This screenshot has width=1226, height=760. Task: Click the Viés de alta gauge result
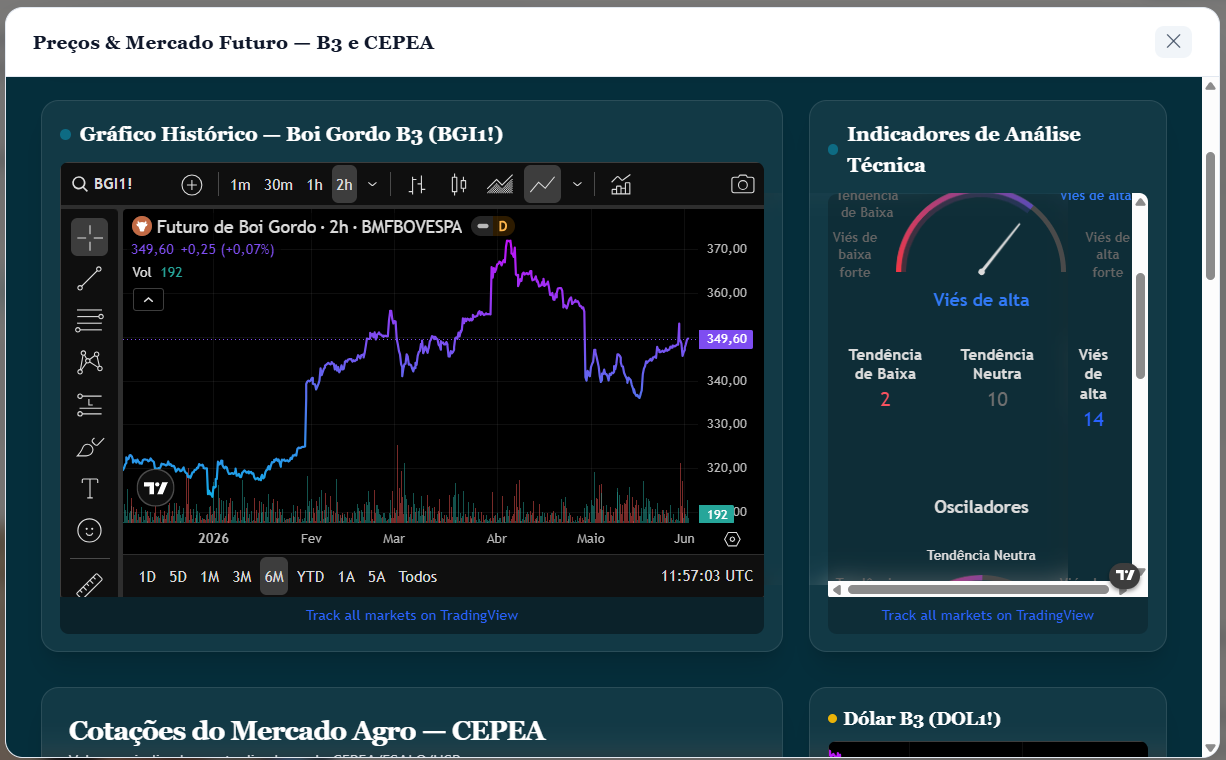point(981,300)
